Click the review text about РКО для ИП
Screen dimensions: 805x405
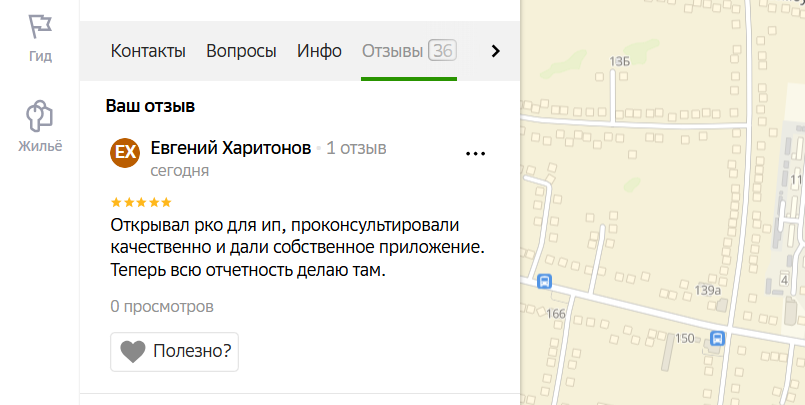coord(296,247)
